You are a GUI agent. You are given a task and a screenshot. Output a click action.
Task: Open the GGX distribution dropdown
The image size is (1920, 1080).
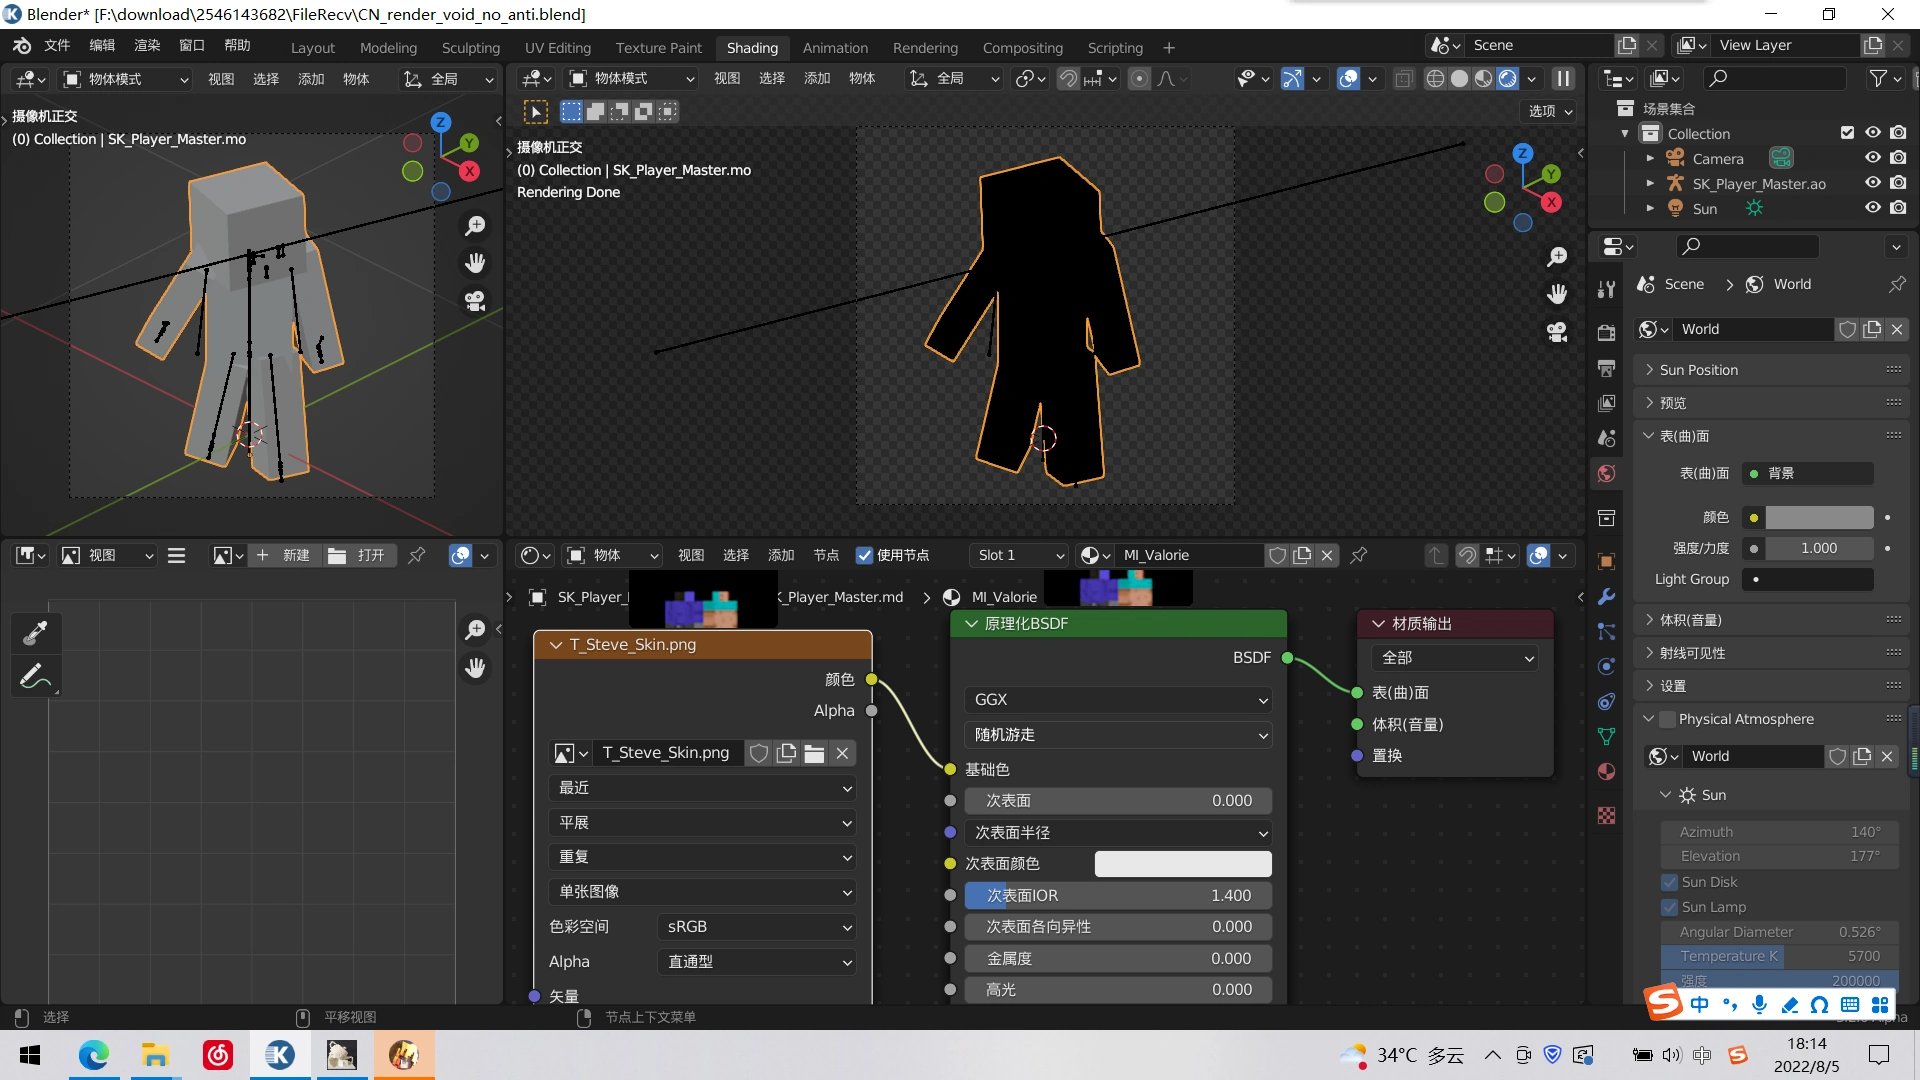pyautogui.click(x=1117, y=700)
